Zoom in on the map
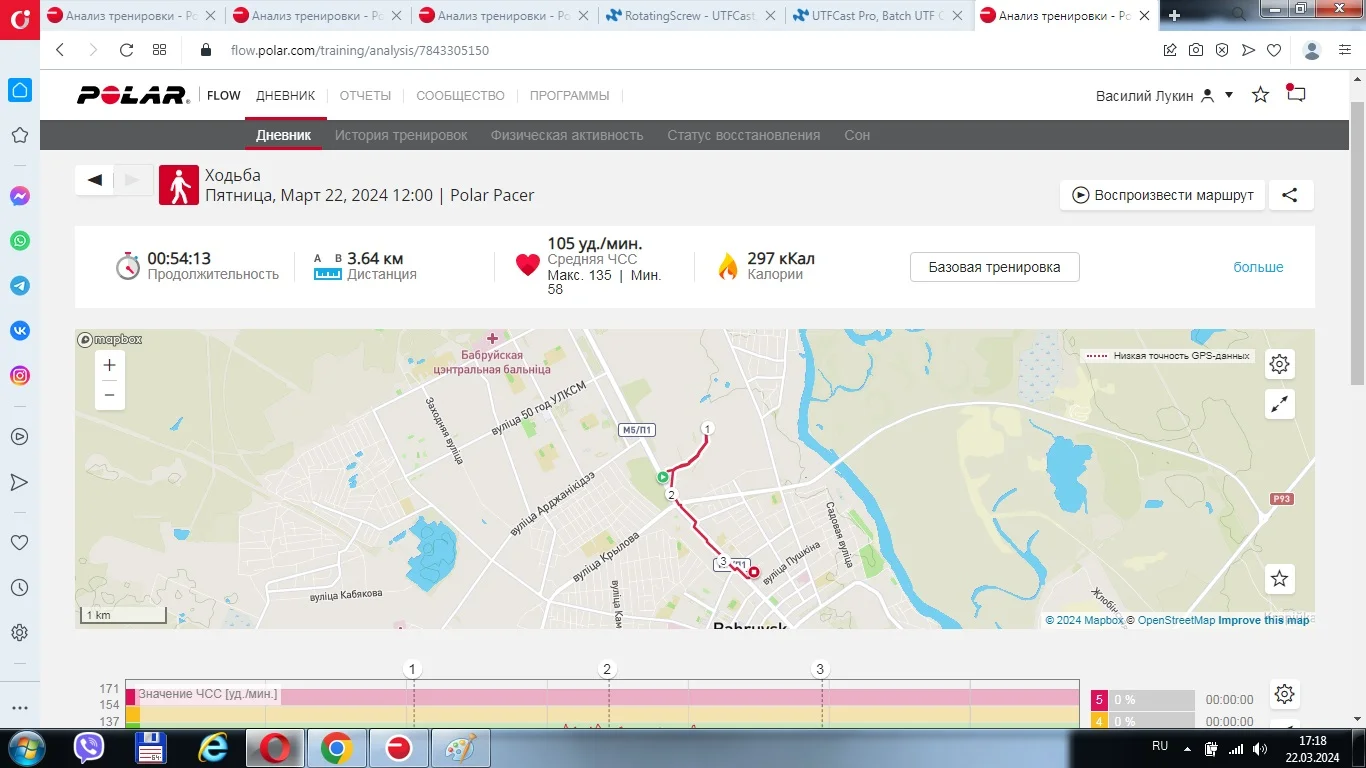Viewport: 1366px width, 768px height. [110, 365]
